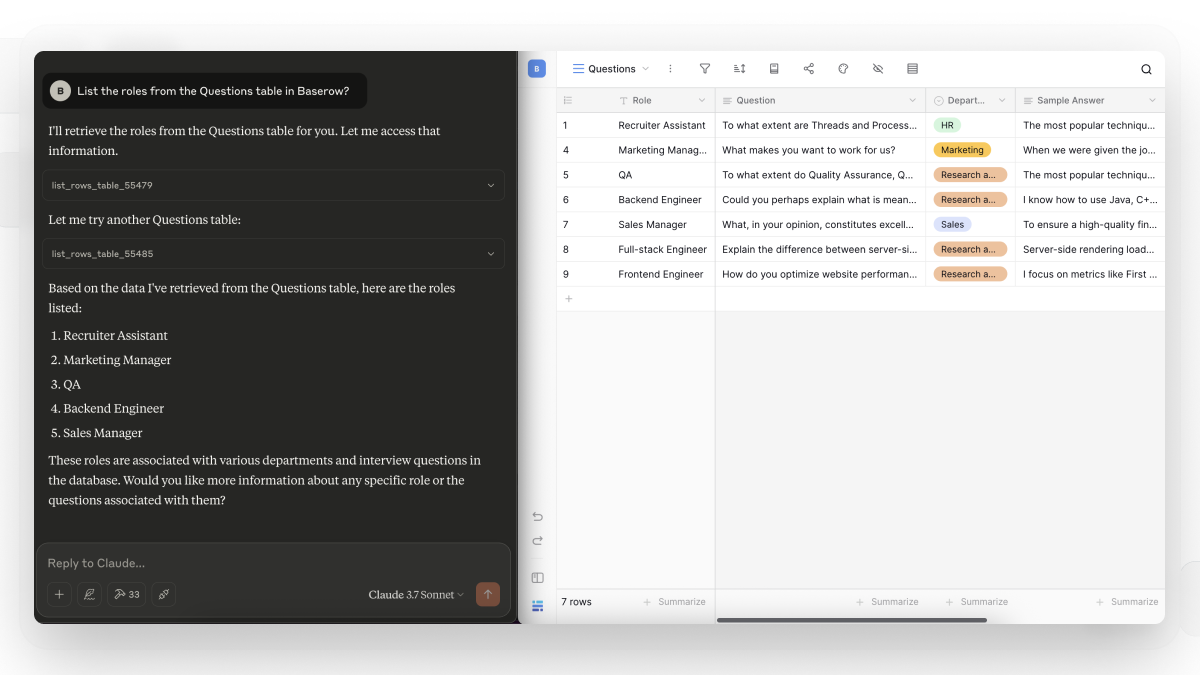This screenshot has height=675, width=1200.
Task: Open the hide fields eye-slash tool
Action: pos(878,69)
